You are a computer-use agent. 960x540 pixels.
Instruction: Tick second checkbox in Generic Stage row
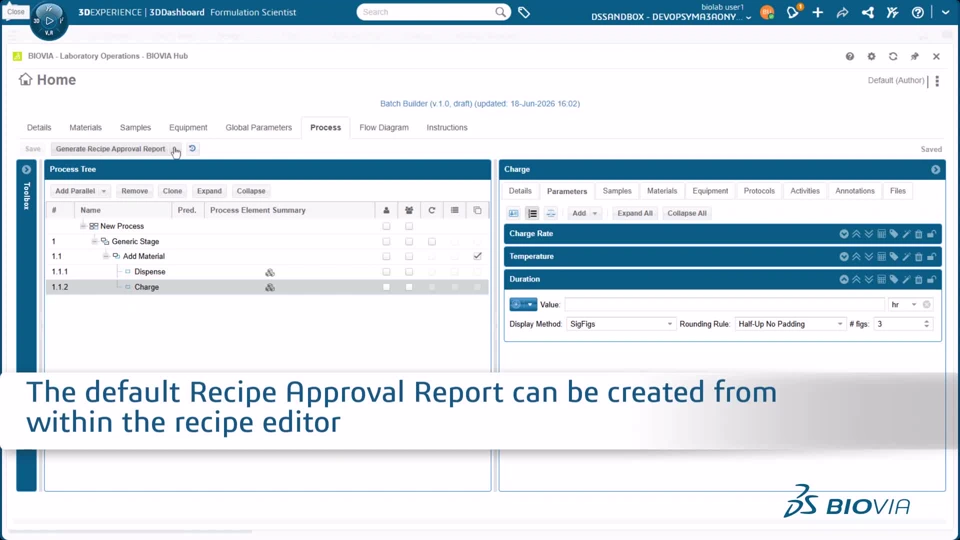coord(409,241)
